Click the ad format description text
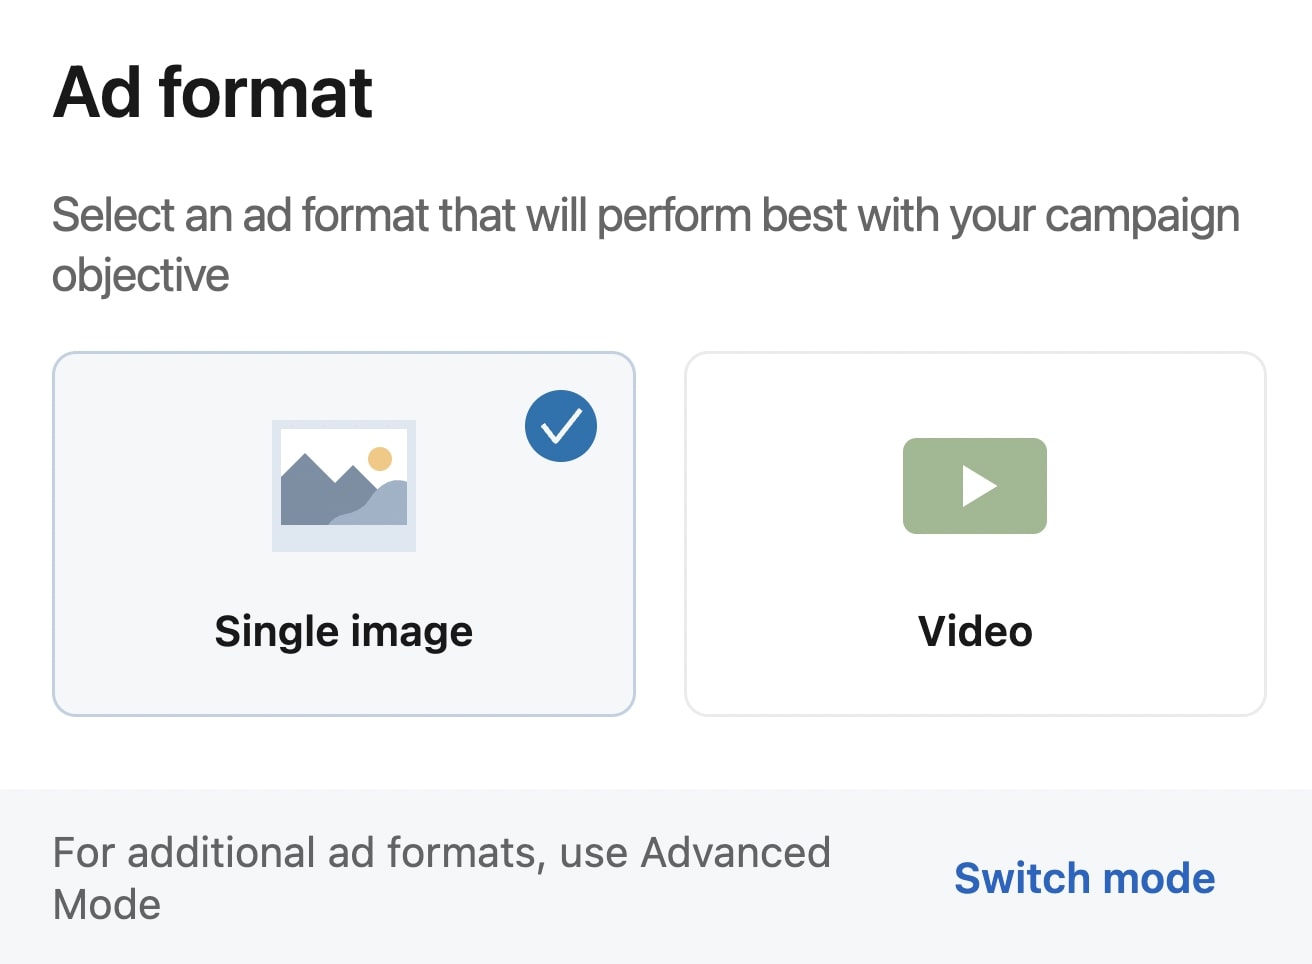Viewport: 1312px width, 964px height. pyautogui.click(x=645, y=244)
